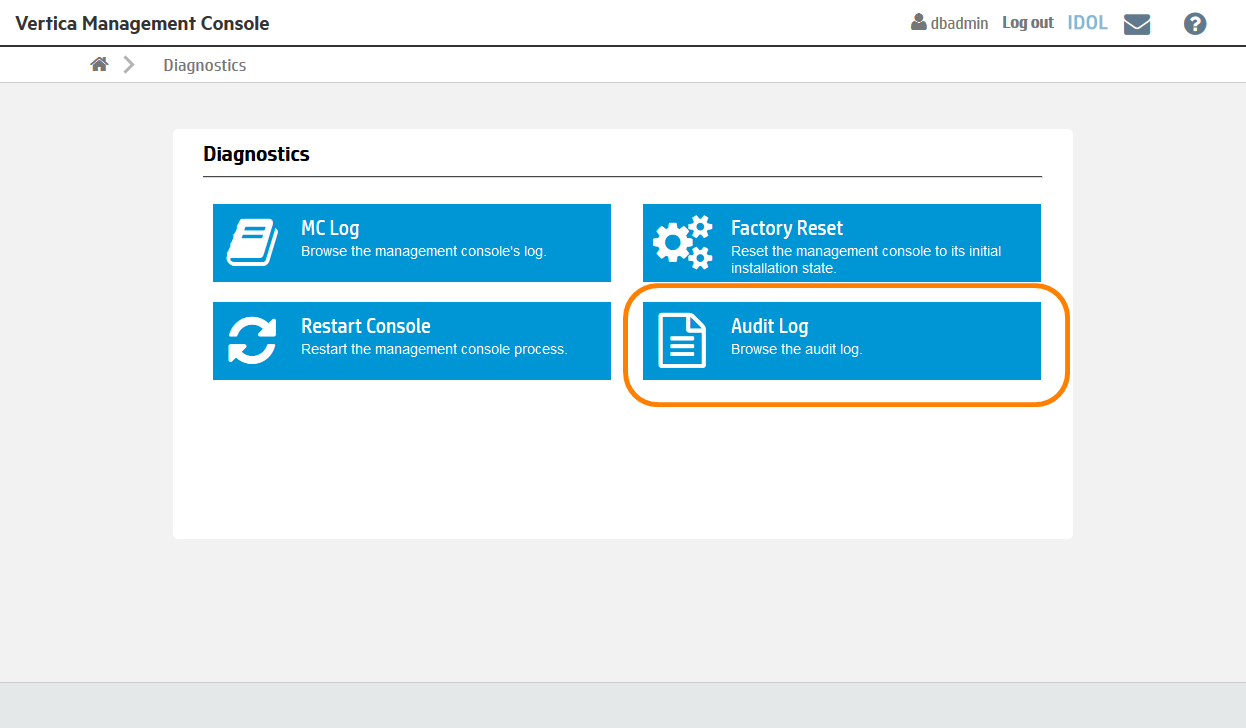Click the breadcrumb chevron separator
This screenshot has height=728, width=1246.
pyautogui.click(x=129, y=64)
